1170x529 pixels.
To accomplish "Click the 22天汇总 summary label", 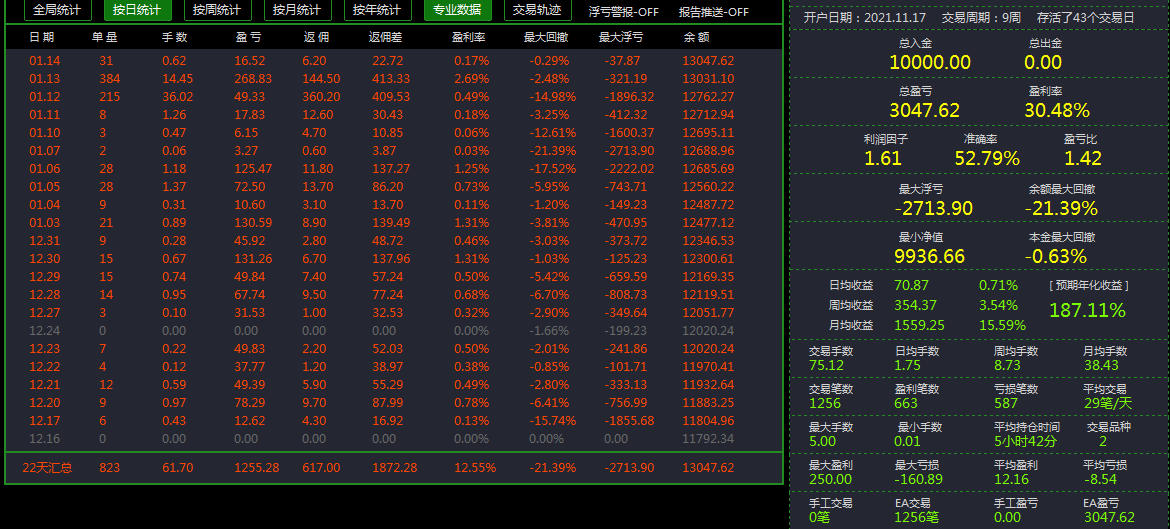I will pos(48,468).
